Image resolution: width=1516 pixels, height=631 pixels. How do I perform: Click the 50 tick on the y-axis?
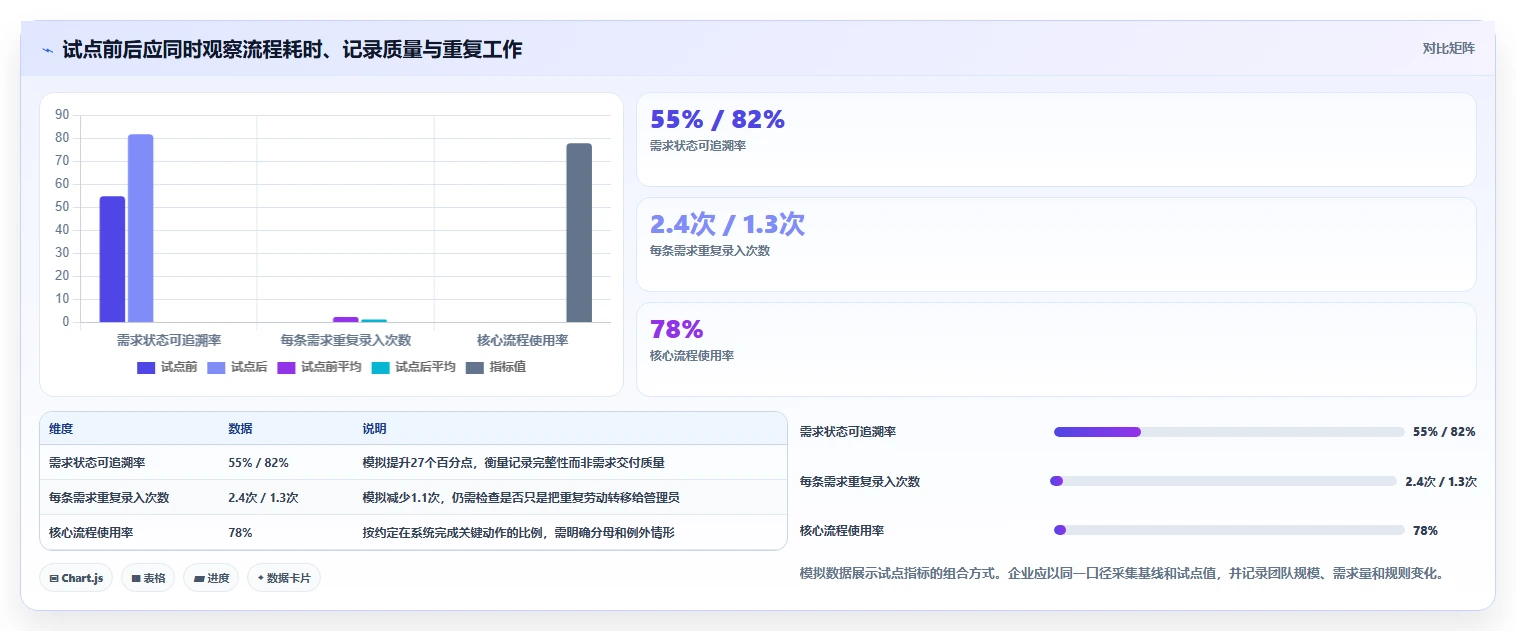(x=62, y=207)
